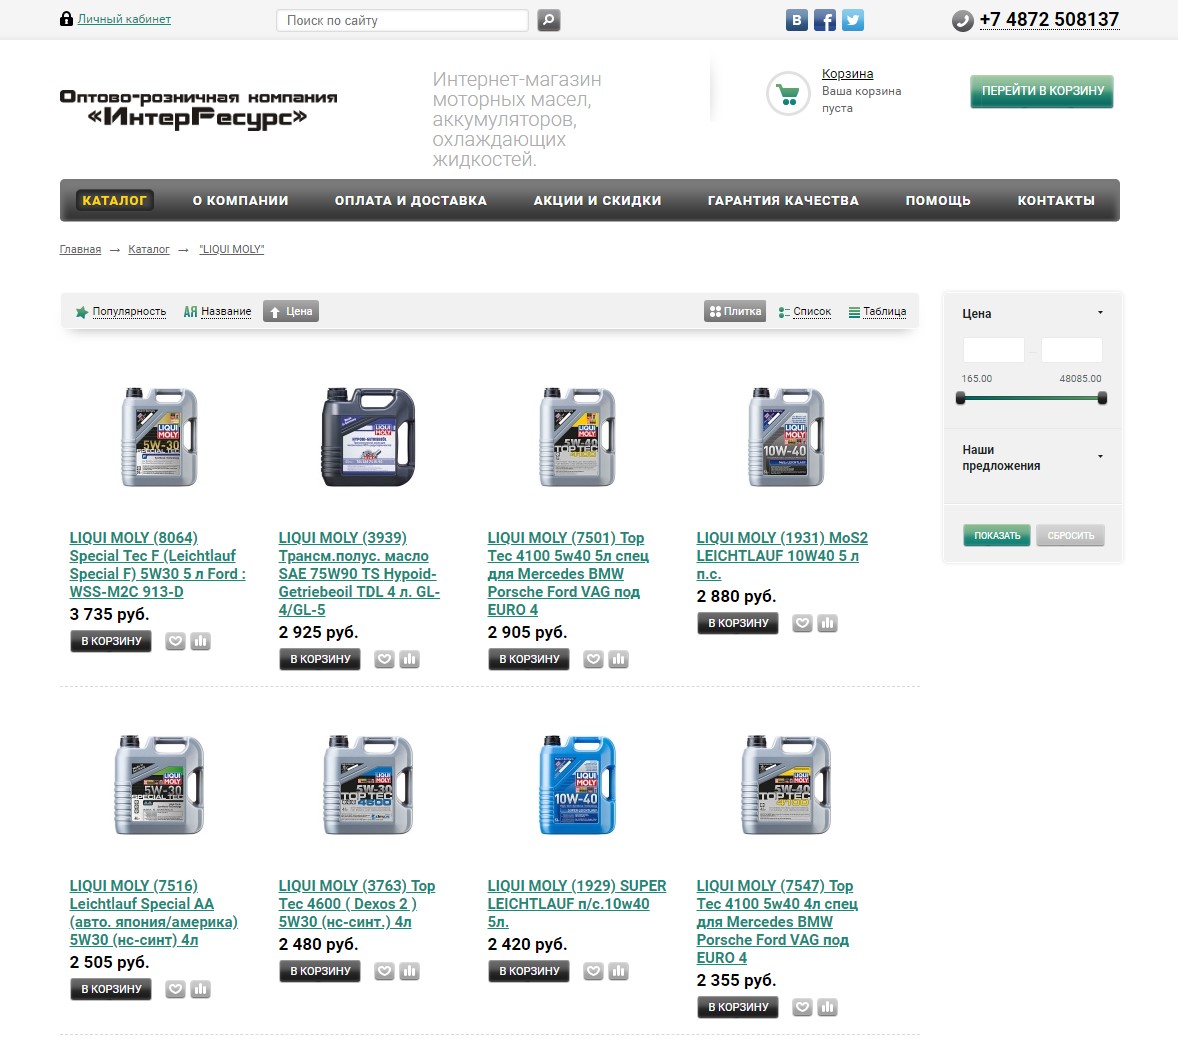1178x1045 pixels.
Task: Click the search magnifier icon button
Action: (x=548, y=20)
